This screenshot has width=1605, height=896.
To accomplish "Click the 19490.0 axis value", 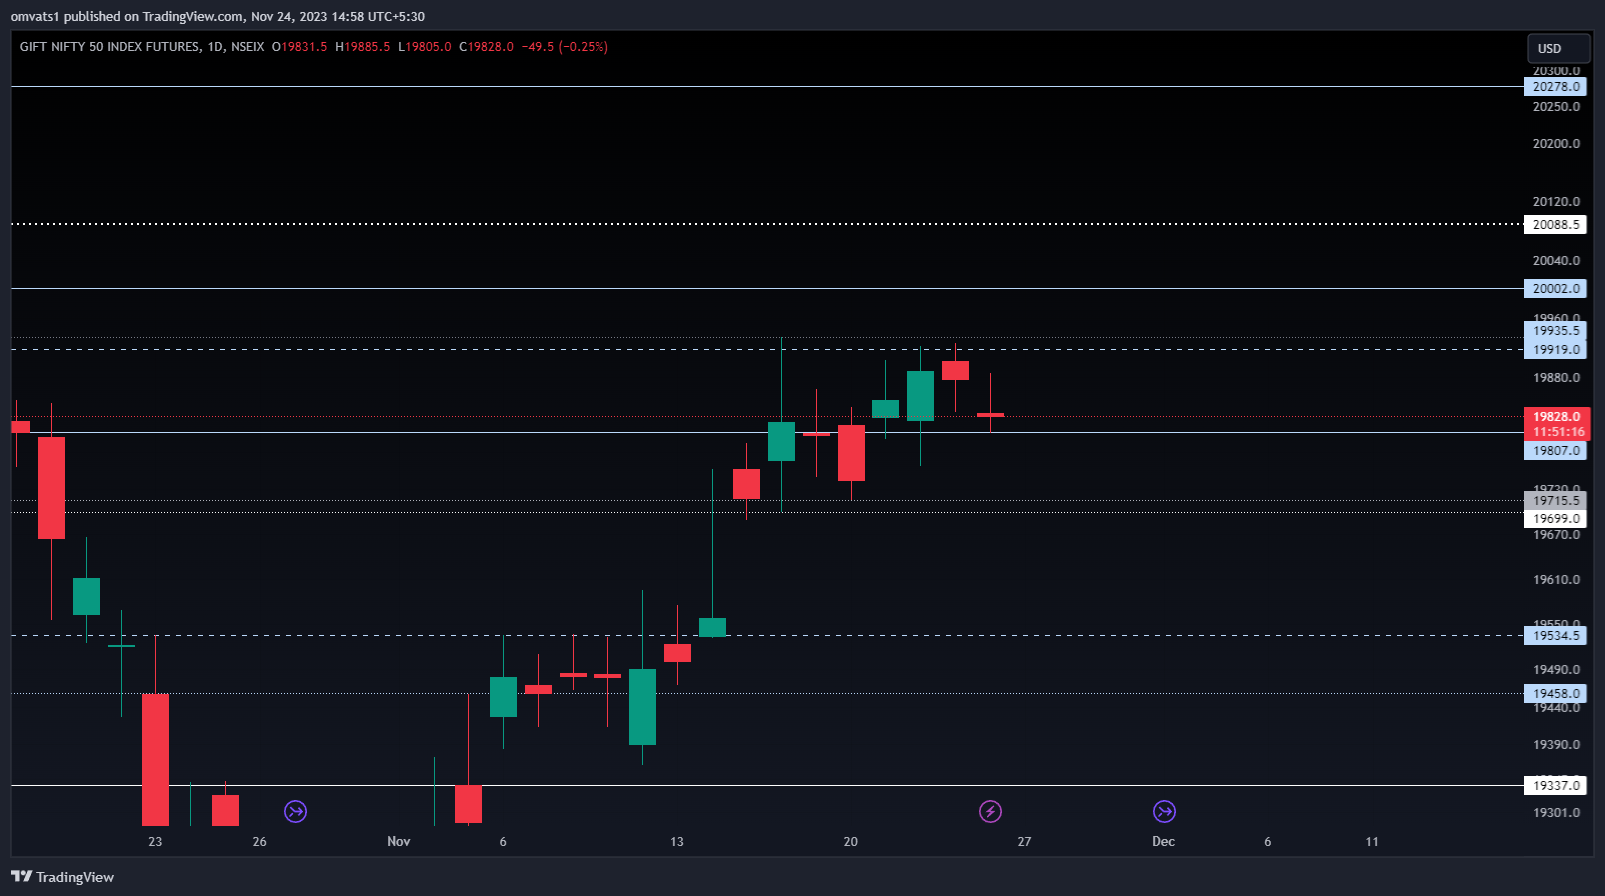I will 1556,670.
